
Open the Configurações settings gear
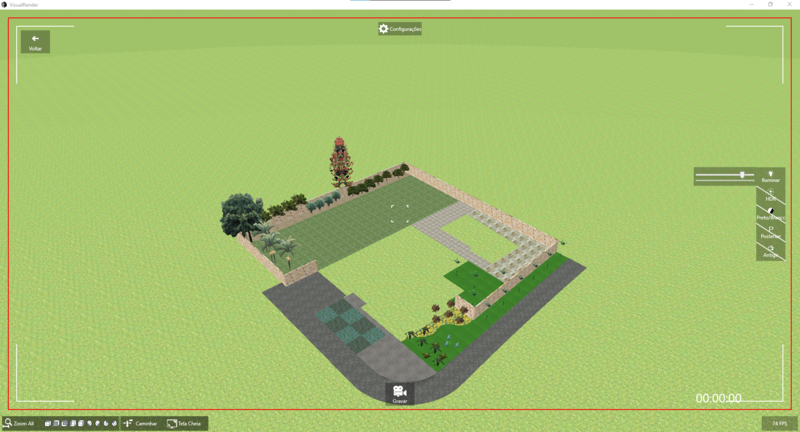[384, 29]
